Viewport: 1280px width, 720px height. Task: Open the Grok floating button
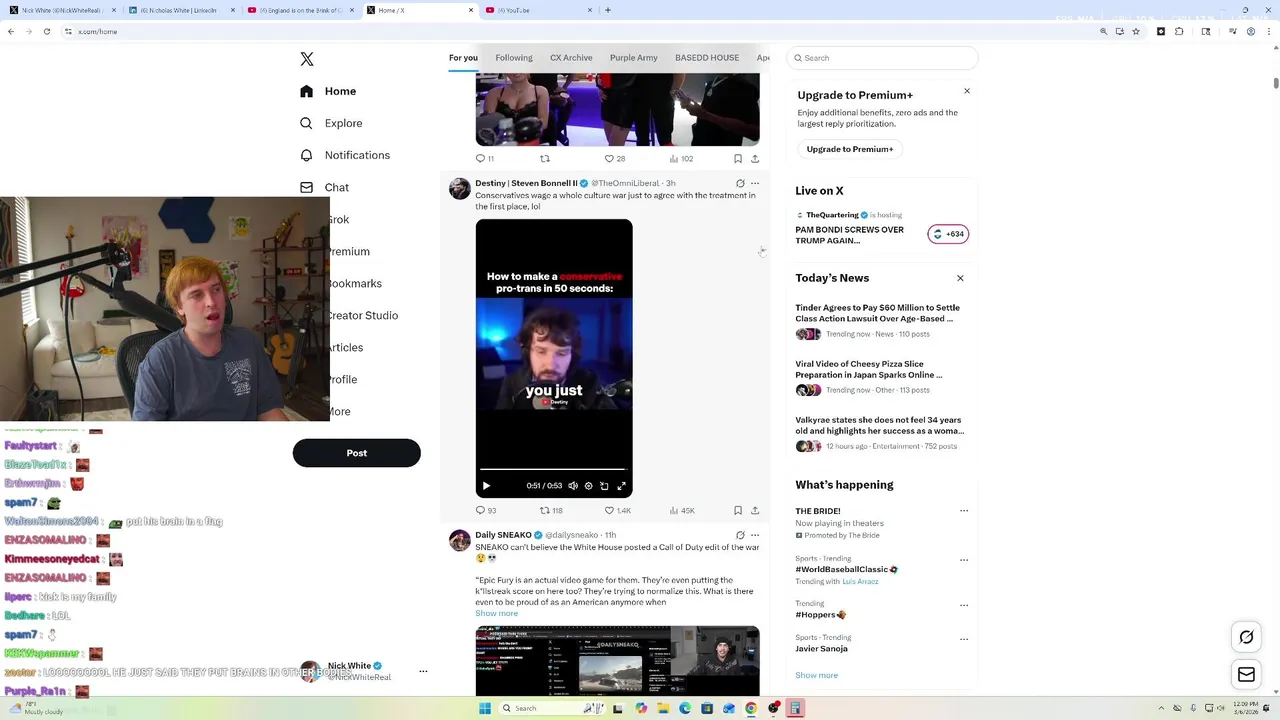click(x=1246, y=637)
